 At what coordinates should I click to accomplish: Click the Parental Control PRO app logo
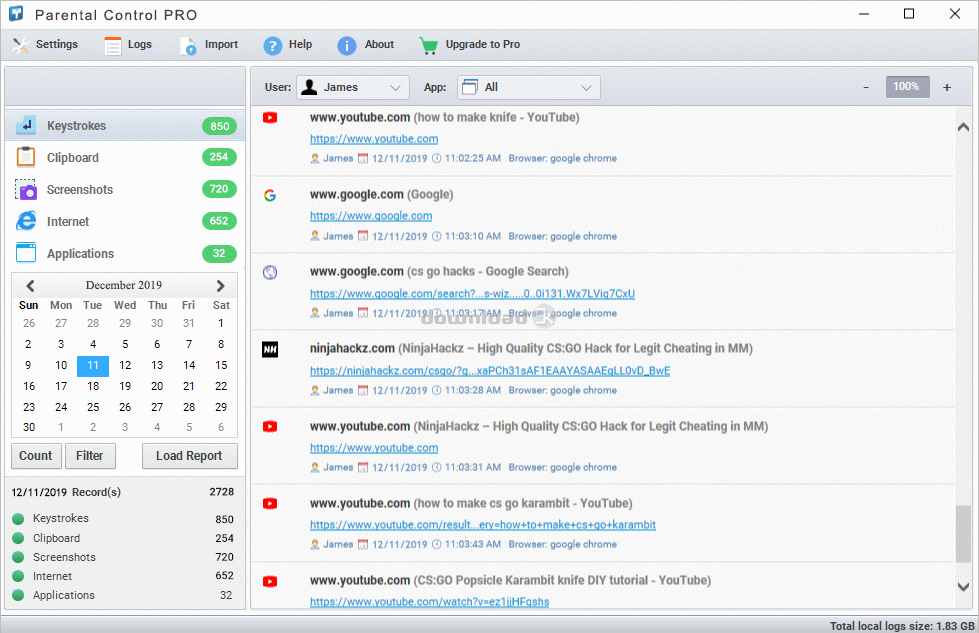[16, 14]
